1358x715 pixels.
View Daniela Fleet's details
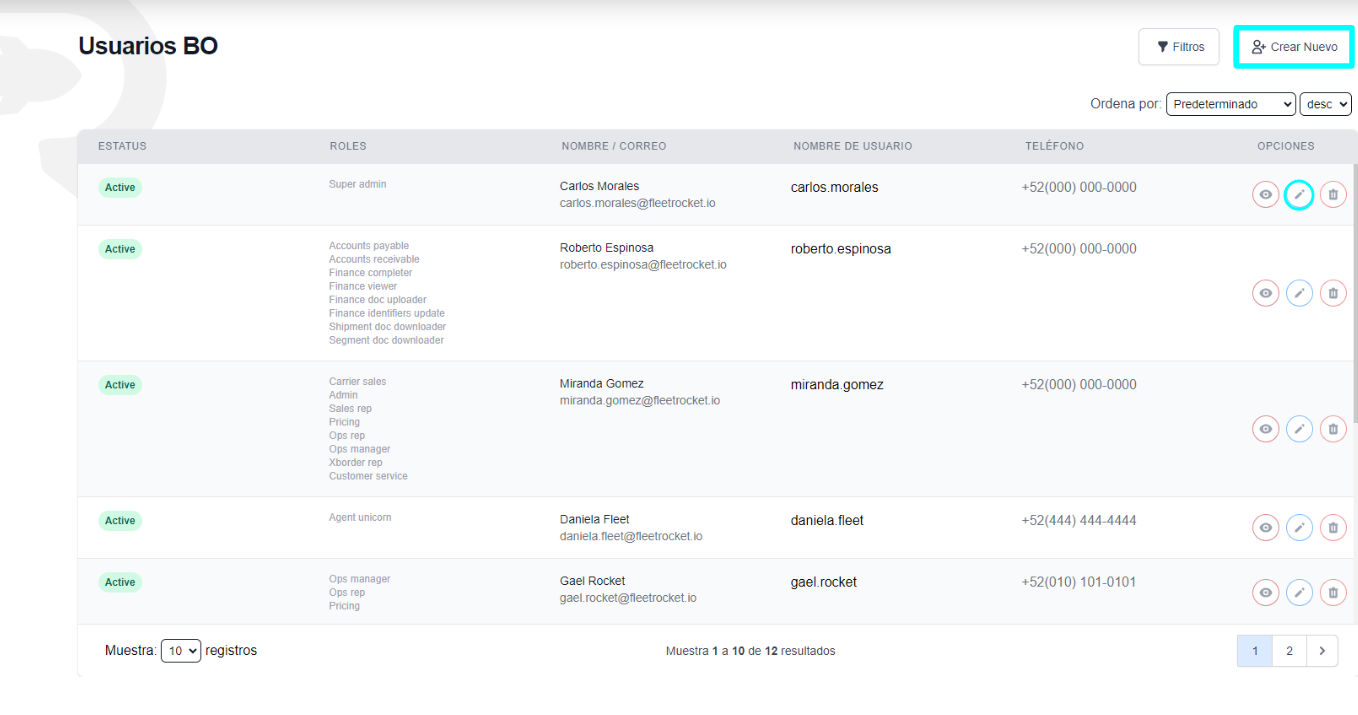1265,527
